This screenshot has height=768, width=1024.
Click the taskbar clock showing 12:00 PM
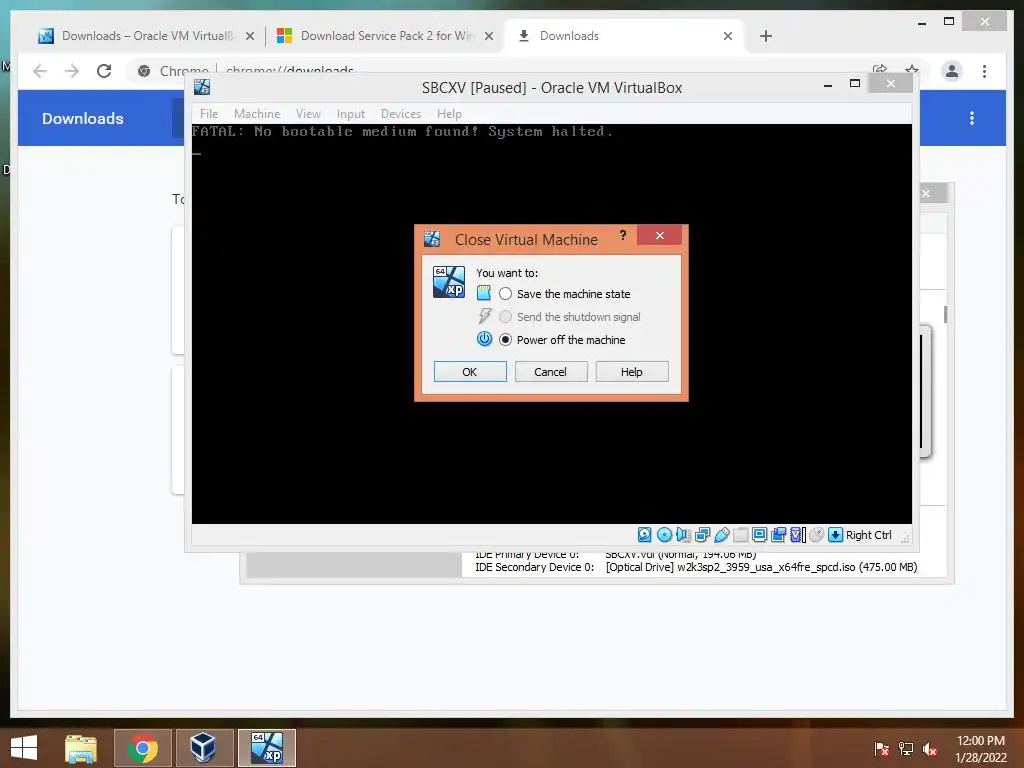pyautogui.click(x=981, y=748)
